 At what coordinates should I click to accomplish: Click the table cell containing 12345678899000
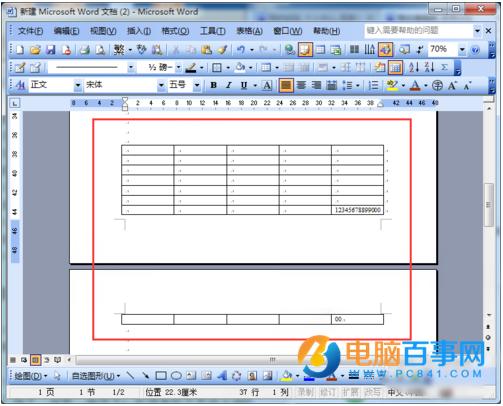357,210
